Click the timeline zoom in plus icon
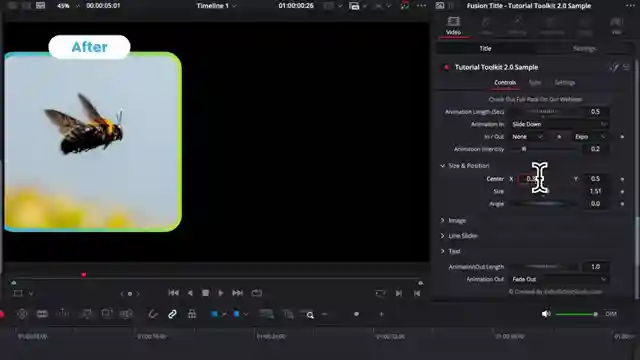Image resolution: width=640 pixels, height=360 pixels. point(382,314)
